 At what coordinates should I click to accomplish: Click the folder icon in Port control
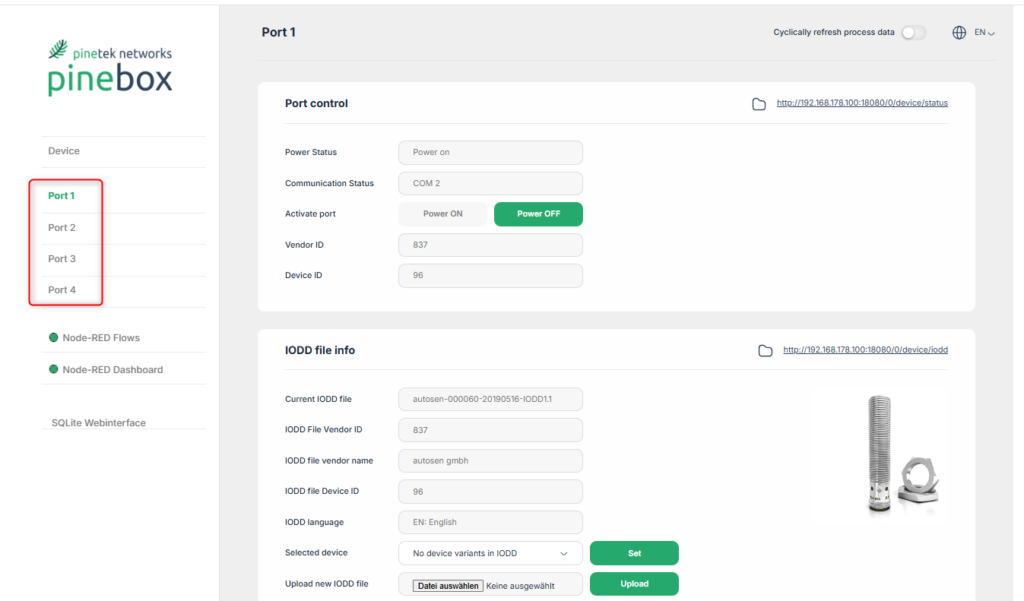(759, 104)
